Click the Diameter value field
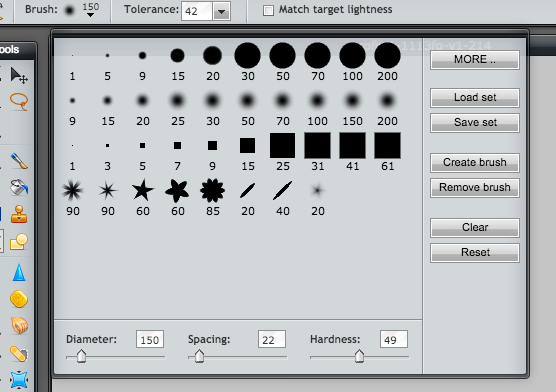556x392 pixels. point(150,339)
